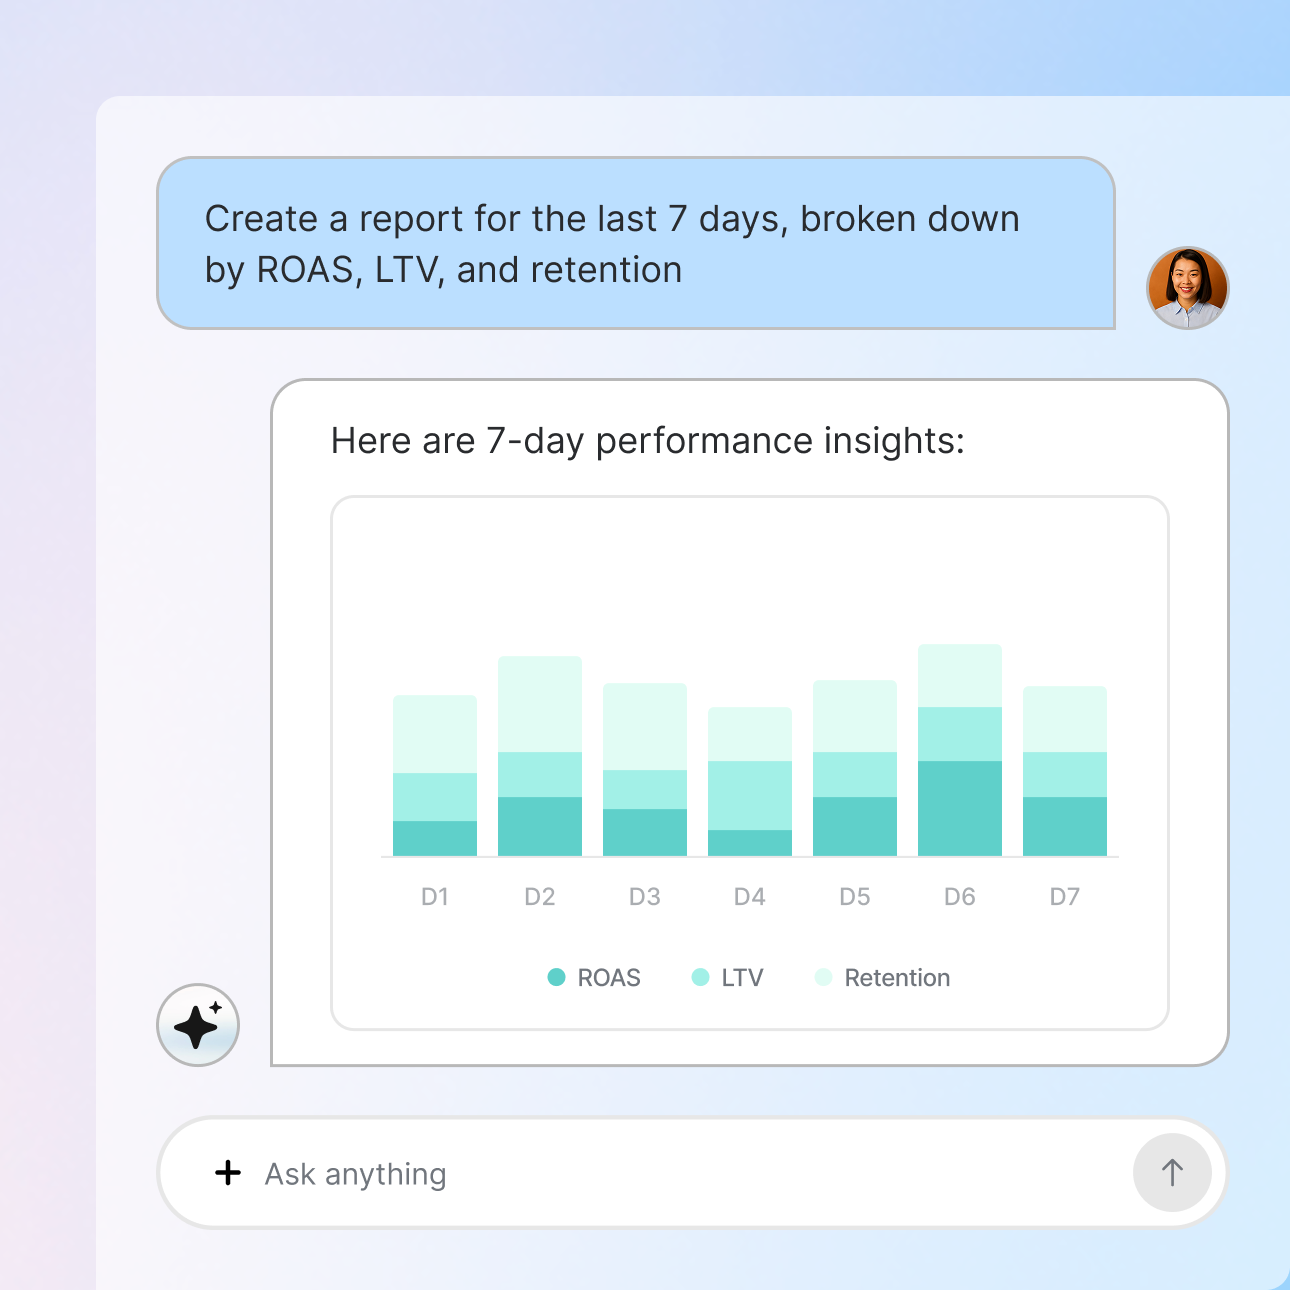The width and height of the screenshot is (1290, 1290).
Task: Select the D7 axis label
Action: tap(1064, 896)
